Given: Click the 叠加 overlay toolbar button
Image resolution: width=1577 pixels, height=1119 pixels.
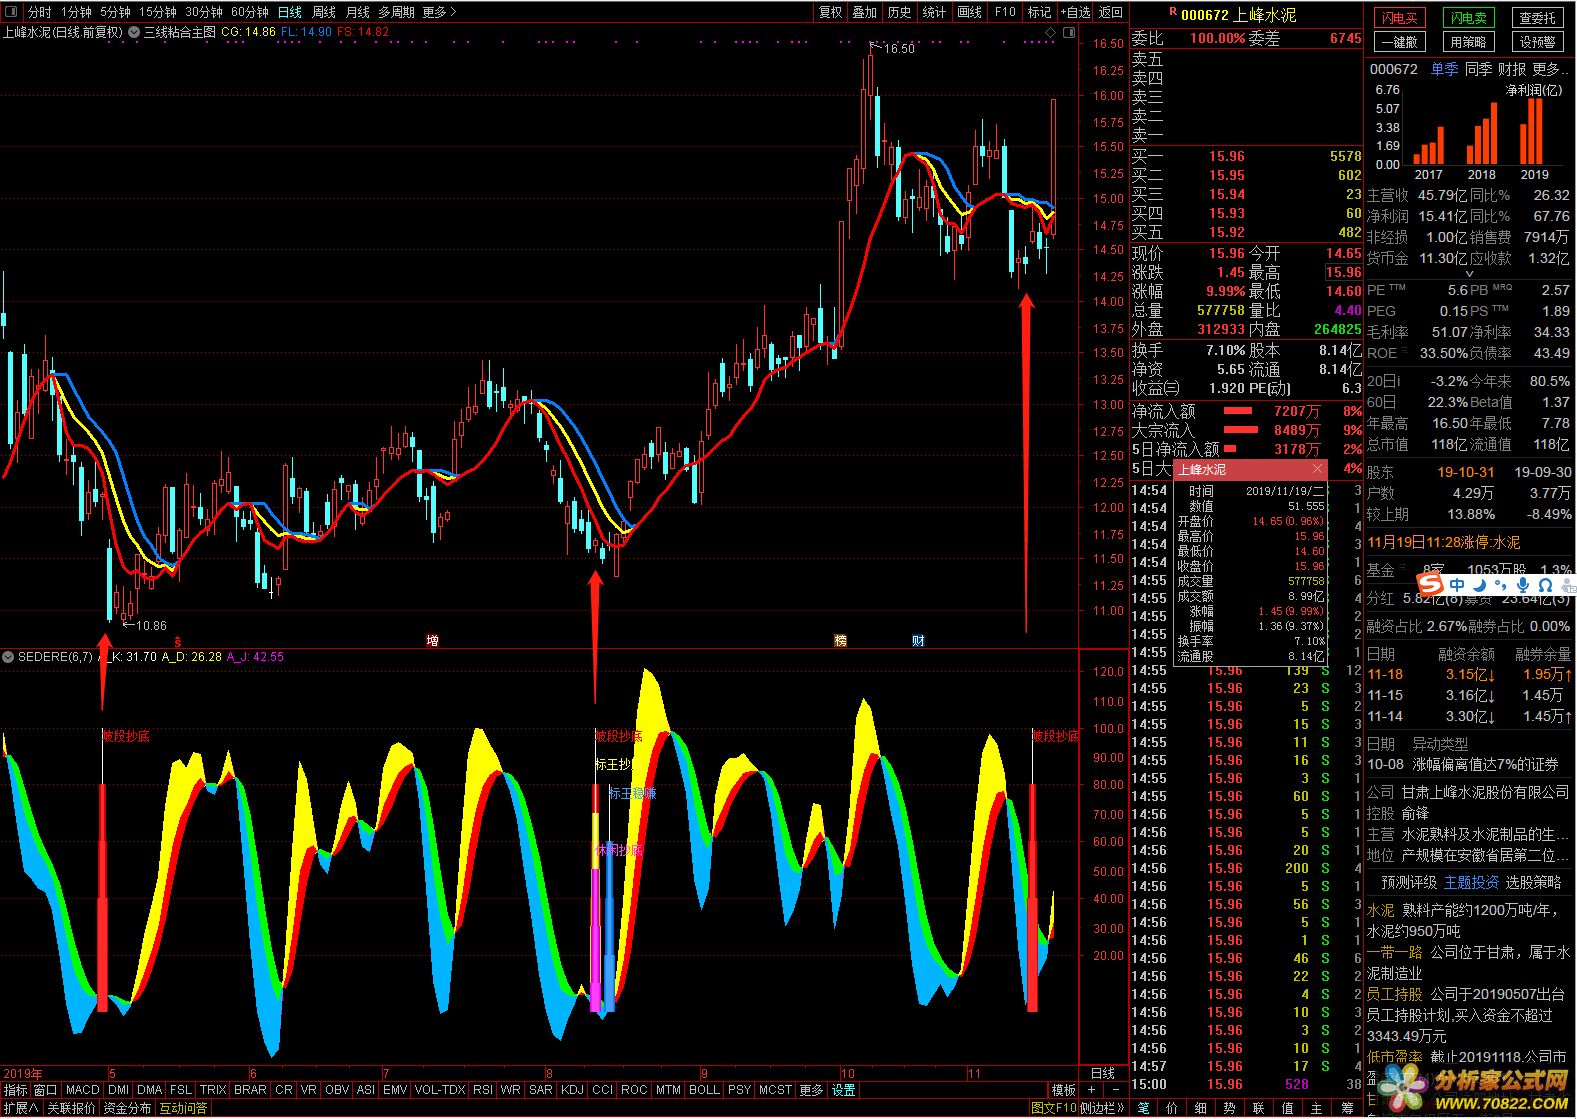Looking at the screenshot, I should point(865,12).
